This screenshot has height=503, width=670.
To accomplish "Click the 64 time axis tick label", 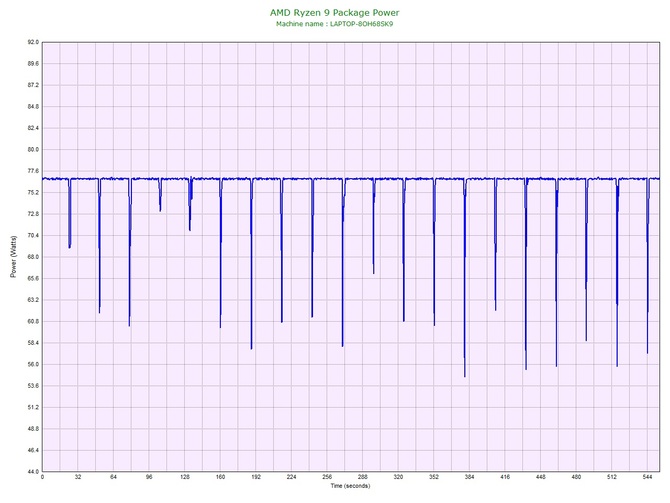I will pyautogui.click(x=113, y=477).
